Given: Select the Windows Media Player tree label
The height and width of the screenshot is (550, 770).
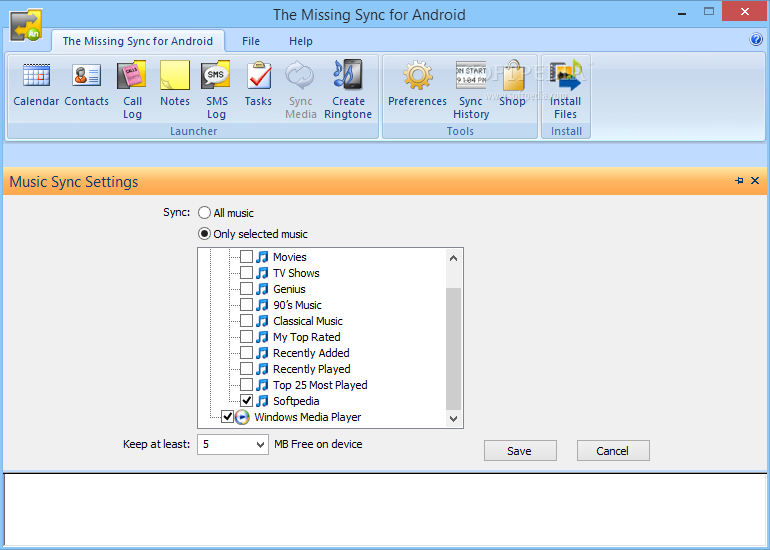Looking at the screenshot, I should [307, 417].
